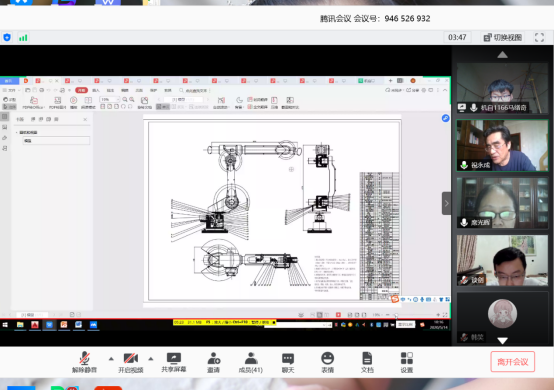Open the 文件 menu in WPS
The image size is (554, 390).
pyautogui.click(x=11, y=90)
